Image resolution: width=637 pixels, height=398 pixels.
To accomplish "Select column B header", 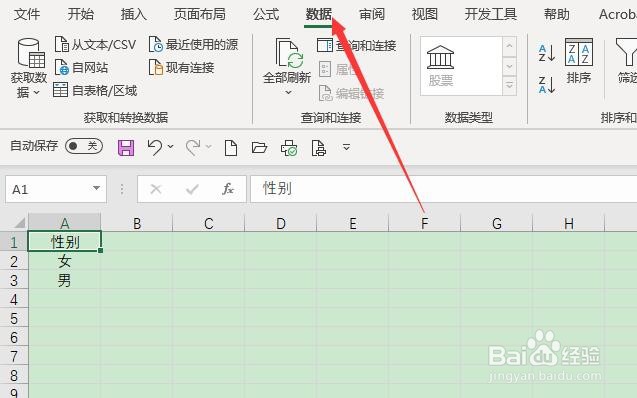I will (x=137, y=223).
